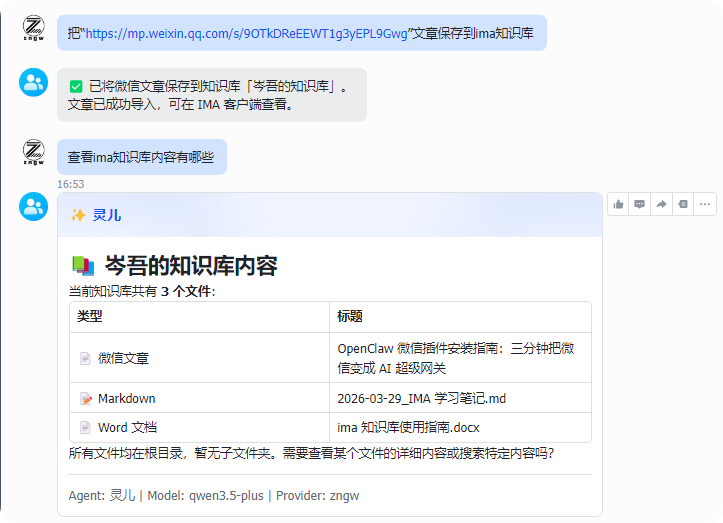
Task: Select the OpenClaw 微信插件安装指南 title
Action: pyautogui.click(x=461, y=358)
